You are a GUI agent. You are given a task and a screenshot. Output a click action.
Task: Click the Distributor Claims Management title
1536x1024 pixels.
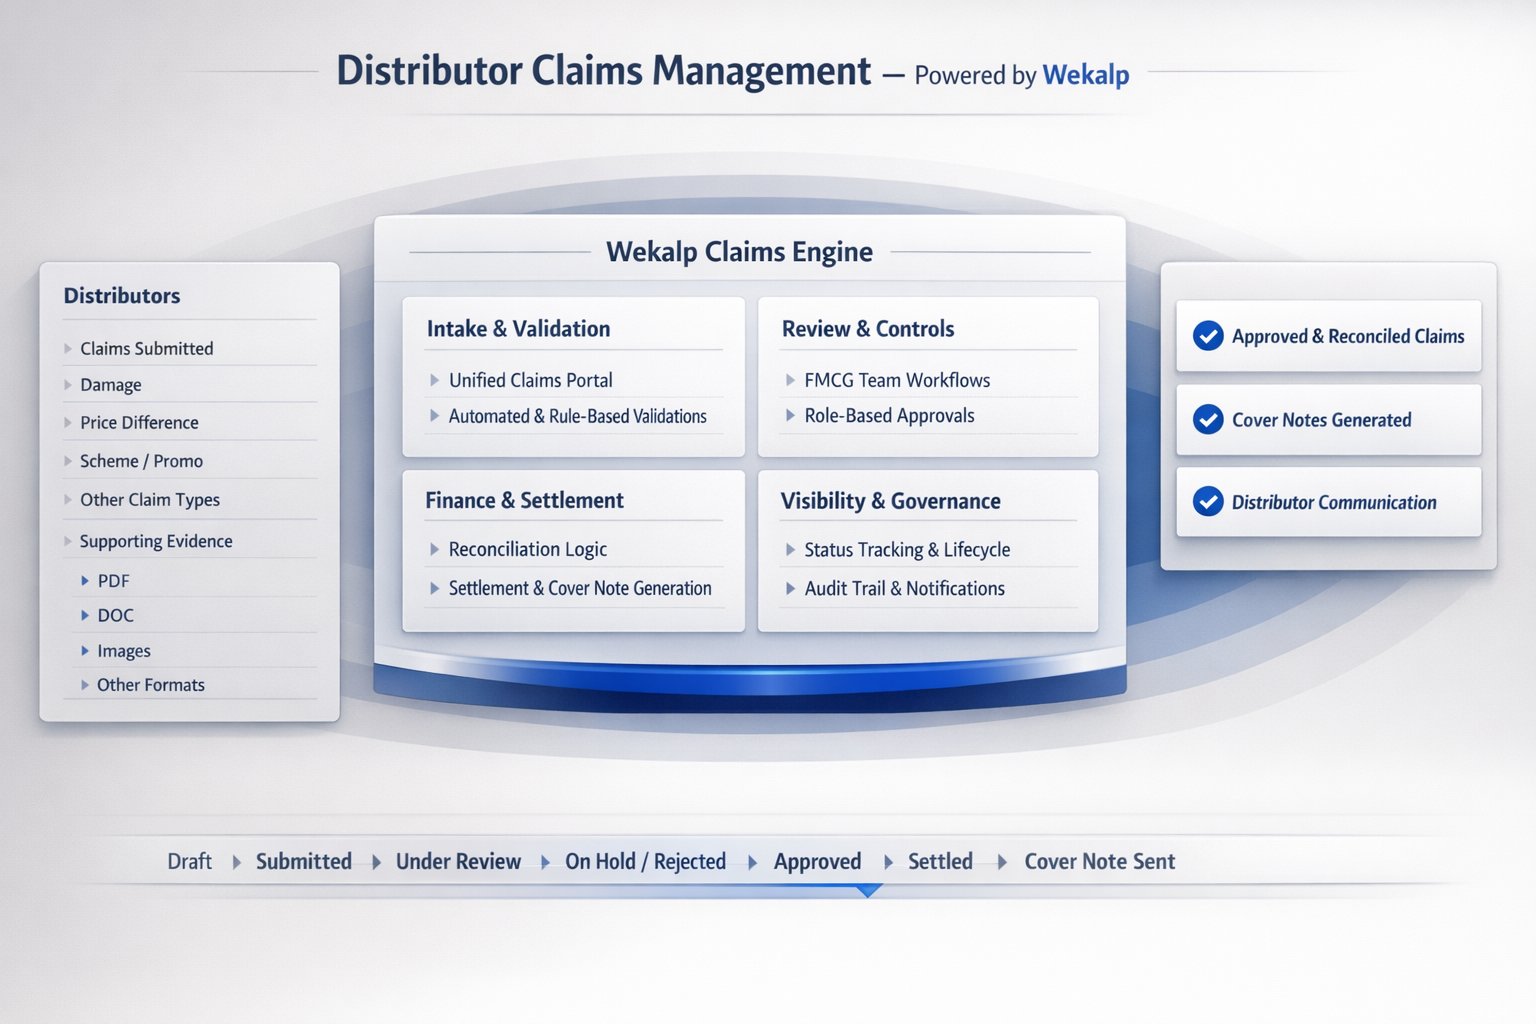tap(603, 71)
